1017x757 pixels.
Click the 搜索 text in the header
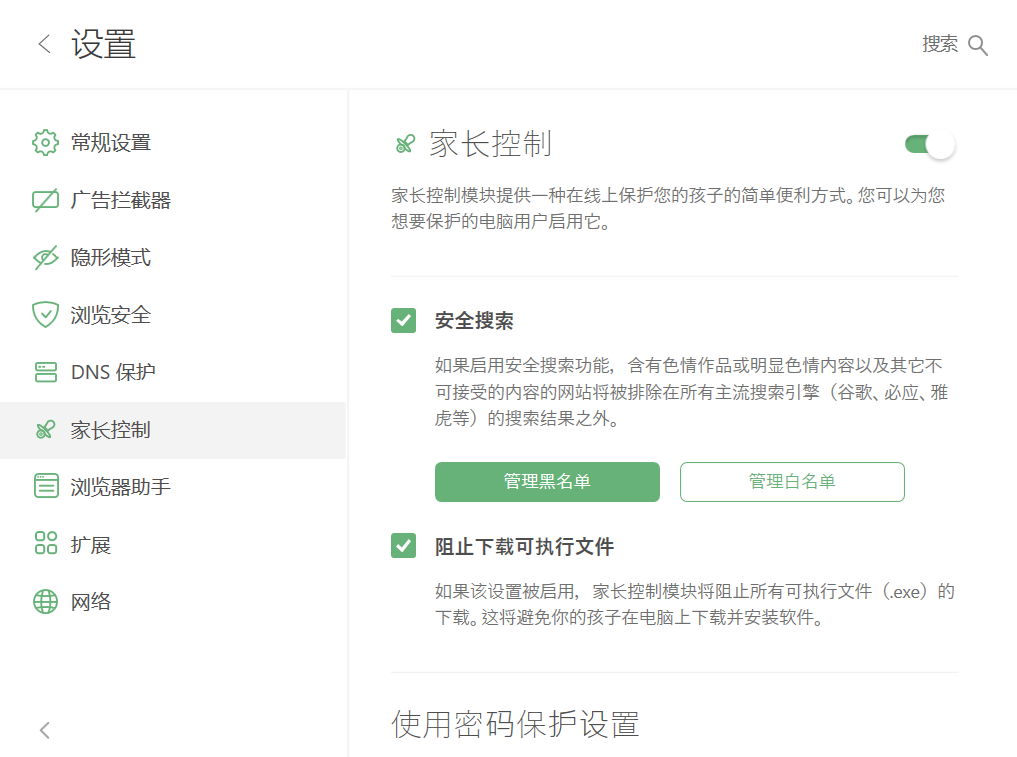(x=940, y=44)
